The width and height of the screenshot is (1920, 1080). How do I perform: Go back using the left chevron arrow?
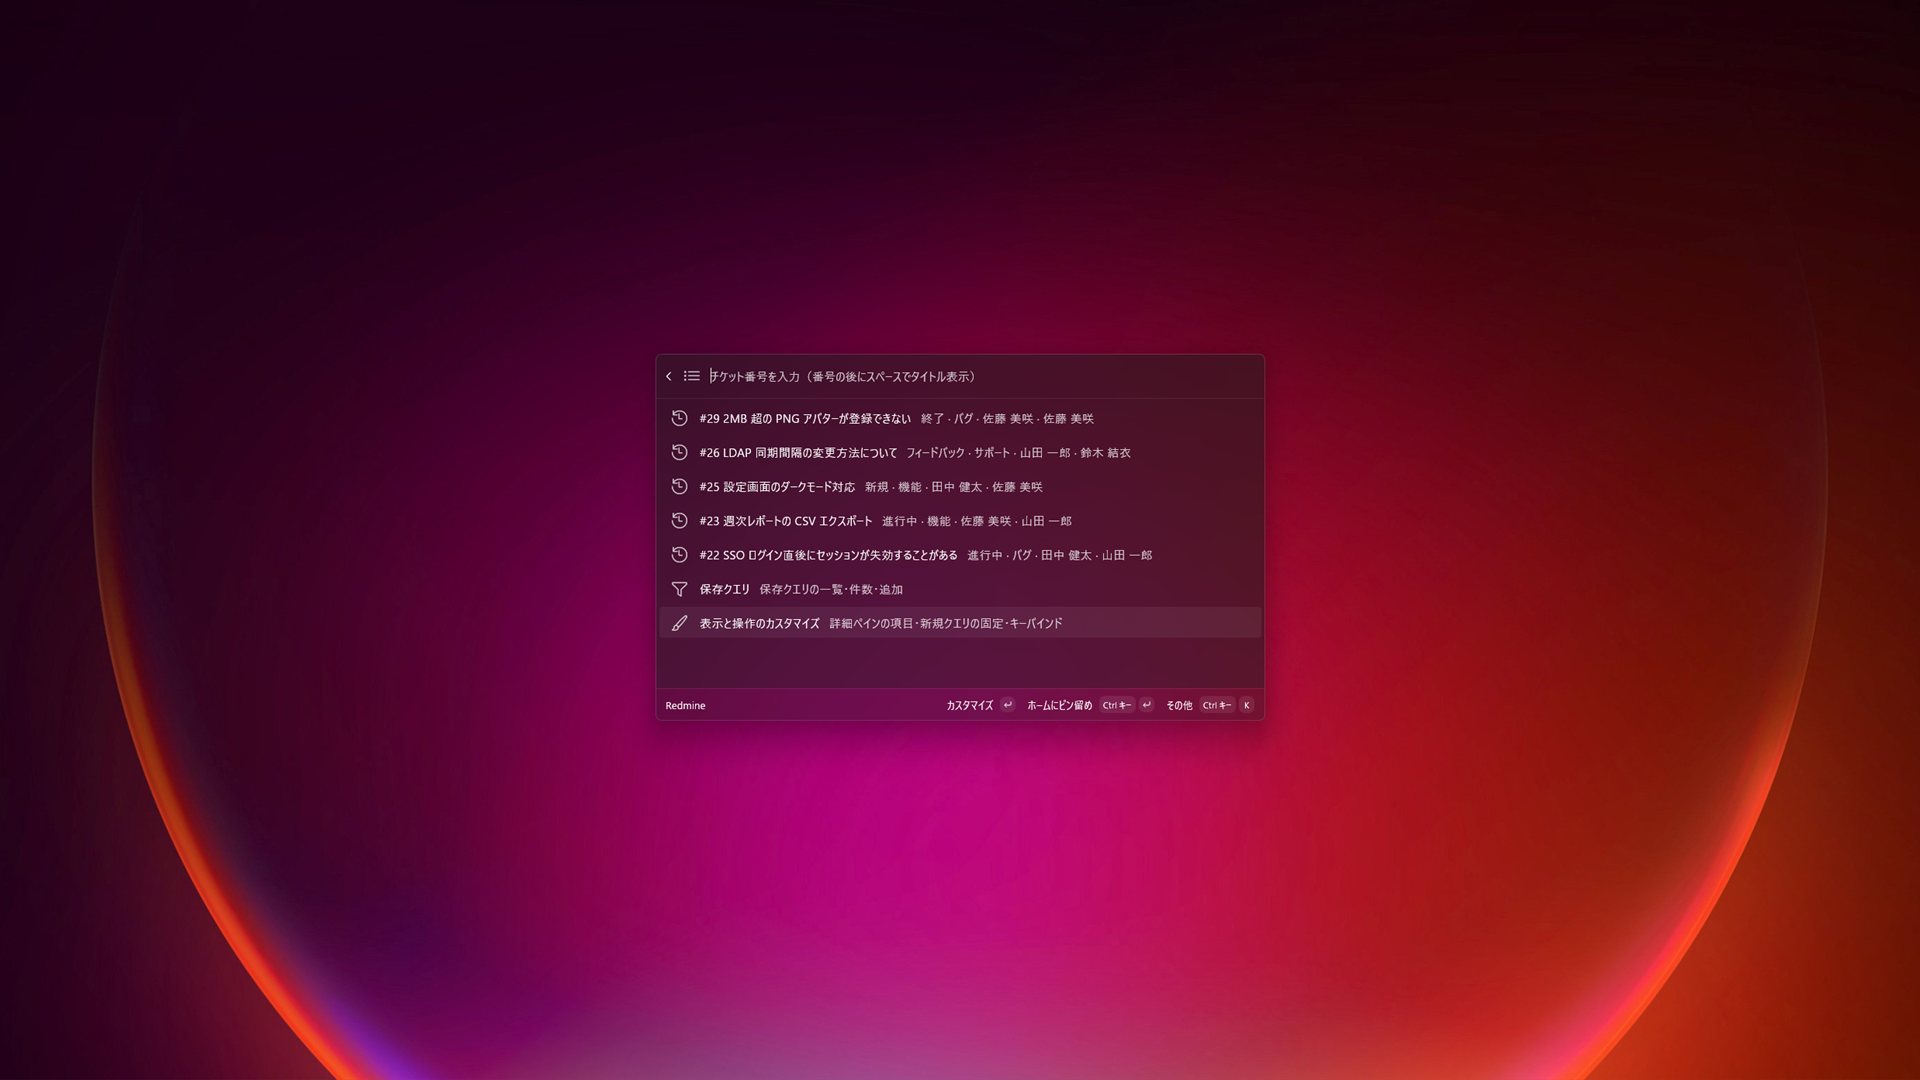point(669,376)
